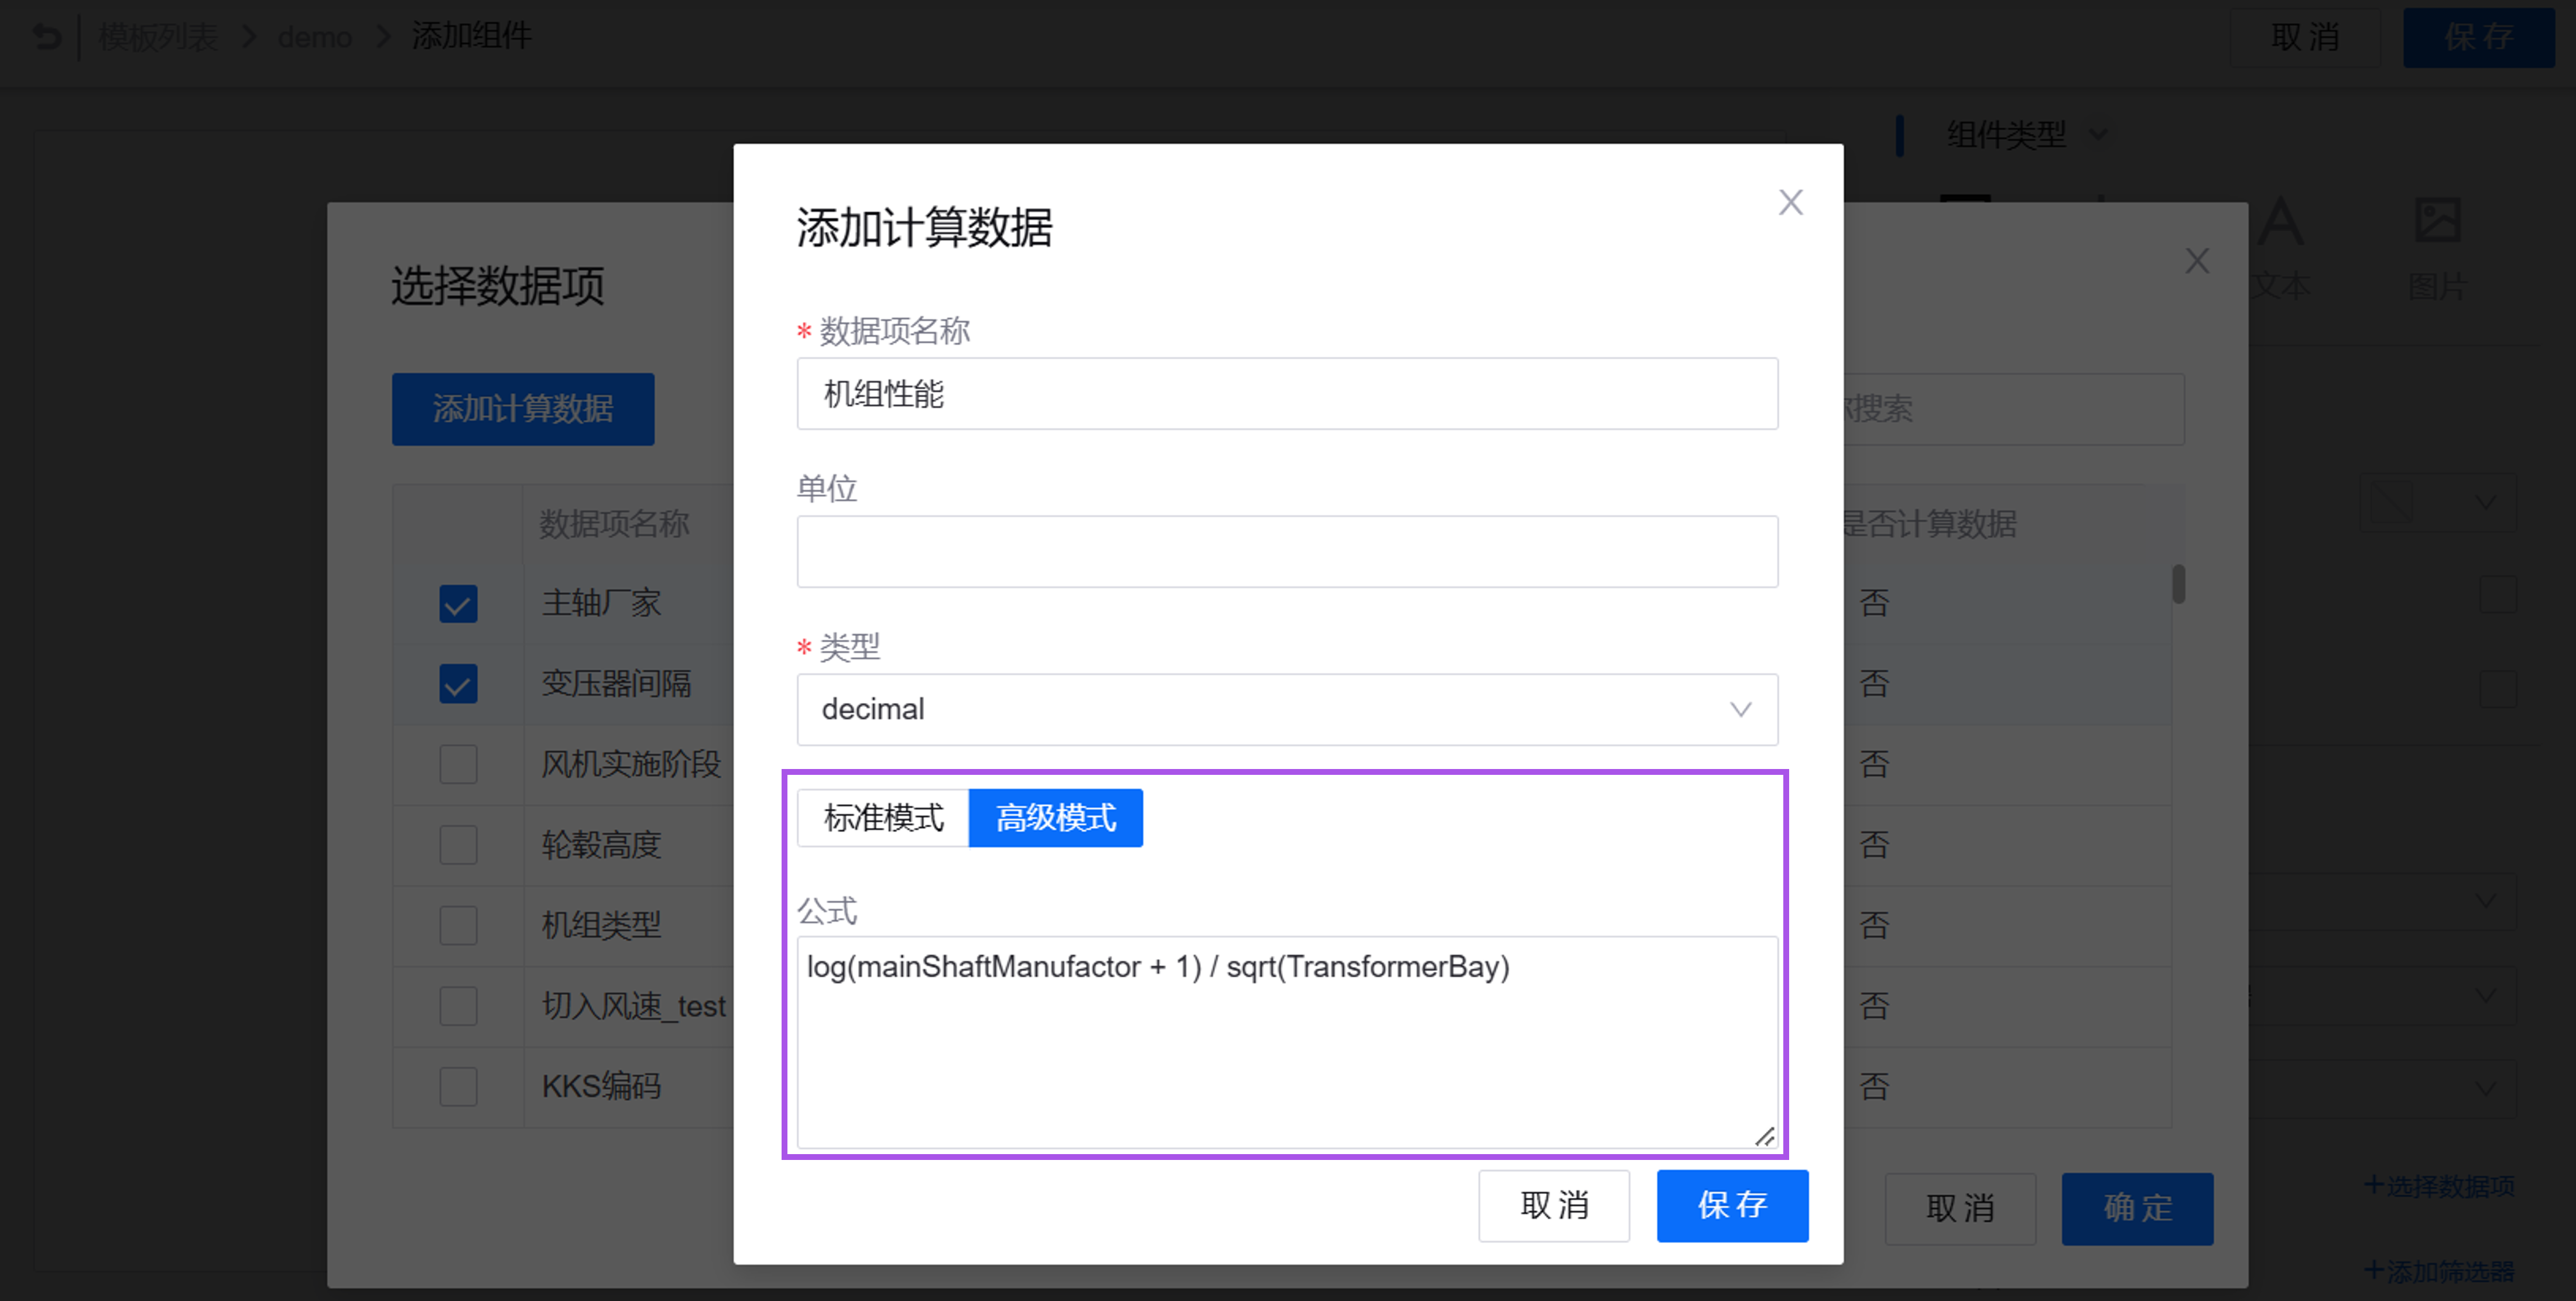The image size is (2576, 1301).
Task: Uncheck the 主轴厂家 checkbox
Action: click(458, 604)
